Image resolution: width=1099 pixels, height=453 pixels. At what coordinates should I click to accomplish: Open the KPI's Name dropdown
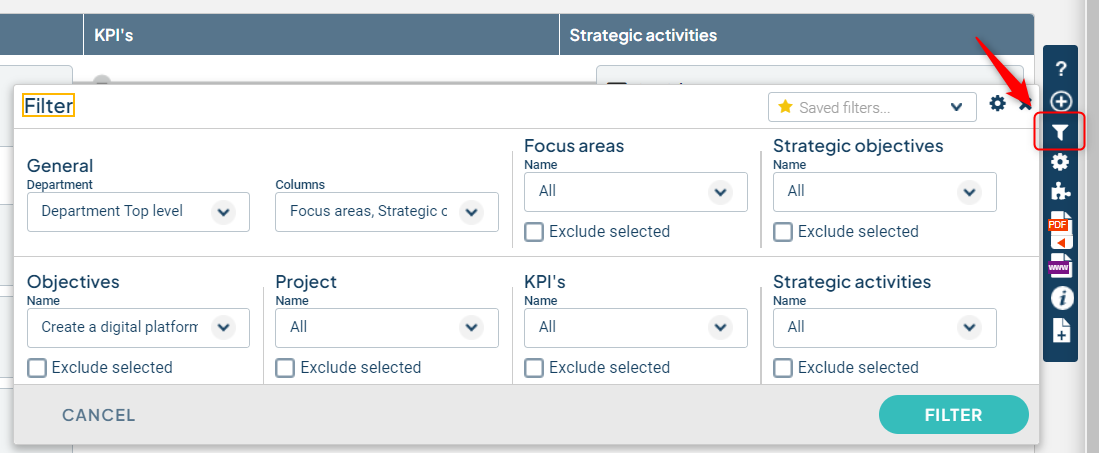[x=636, y=327]
